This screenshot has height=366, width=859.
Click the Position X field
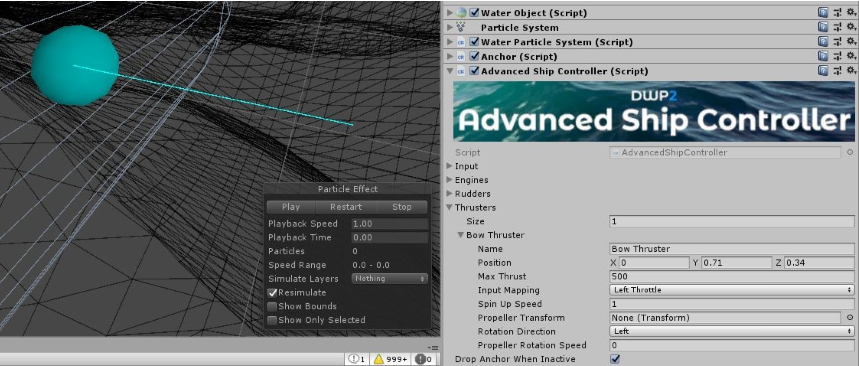(654, 262)
